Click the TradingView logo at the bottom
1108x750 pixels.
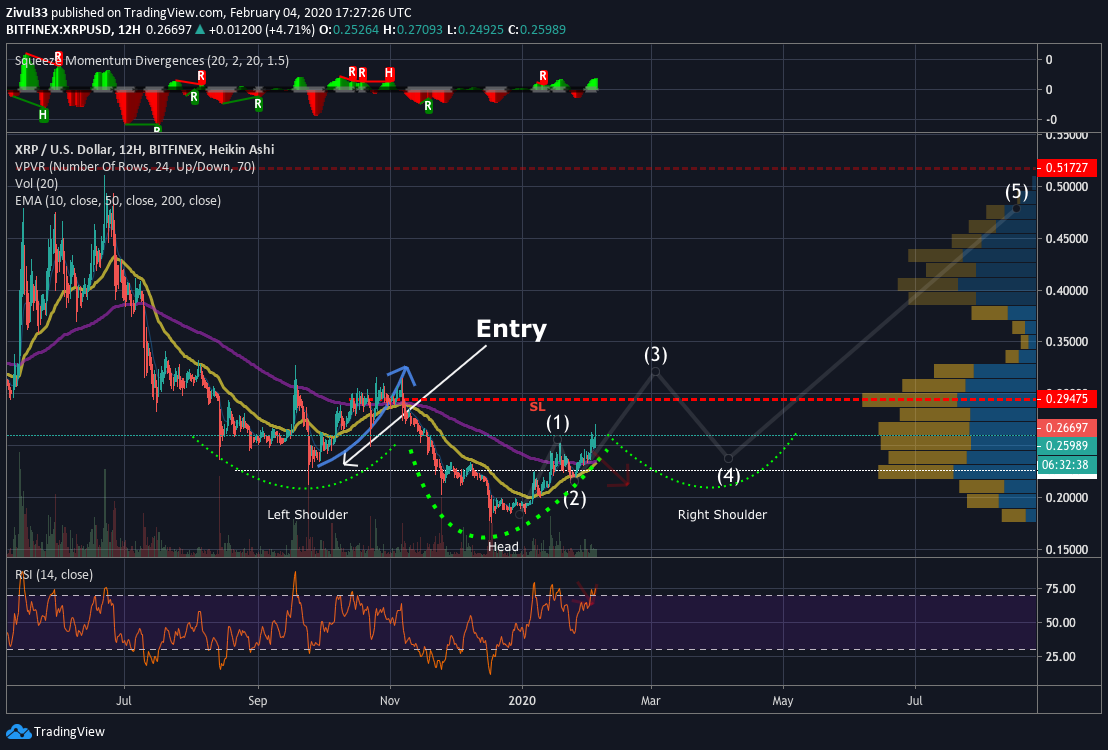[x=56, y=732]
